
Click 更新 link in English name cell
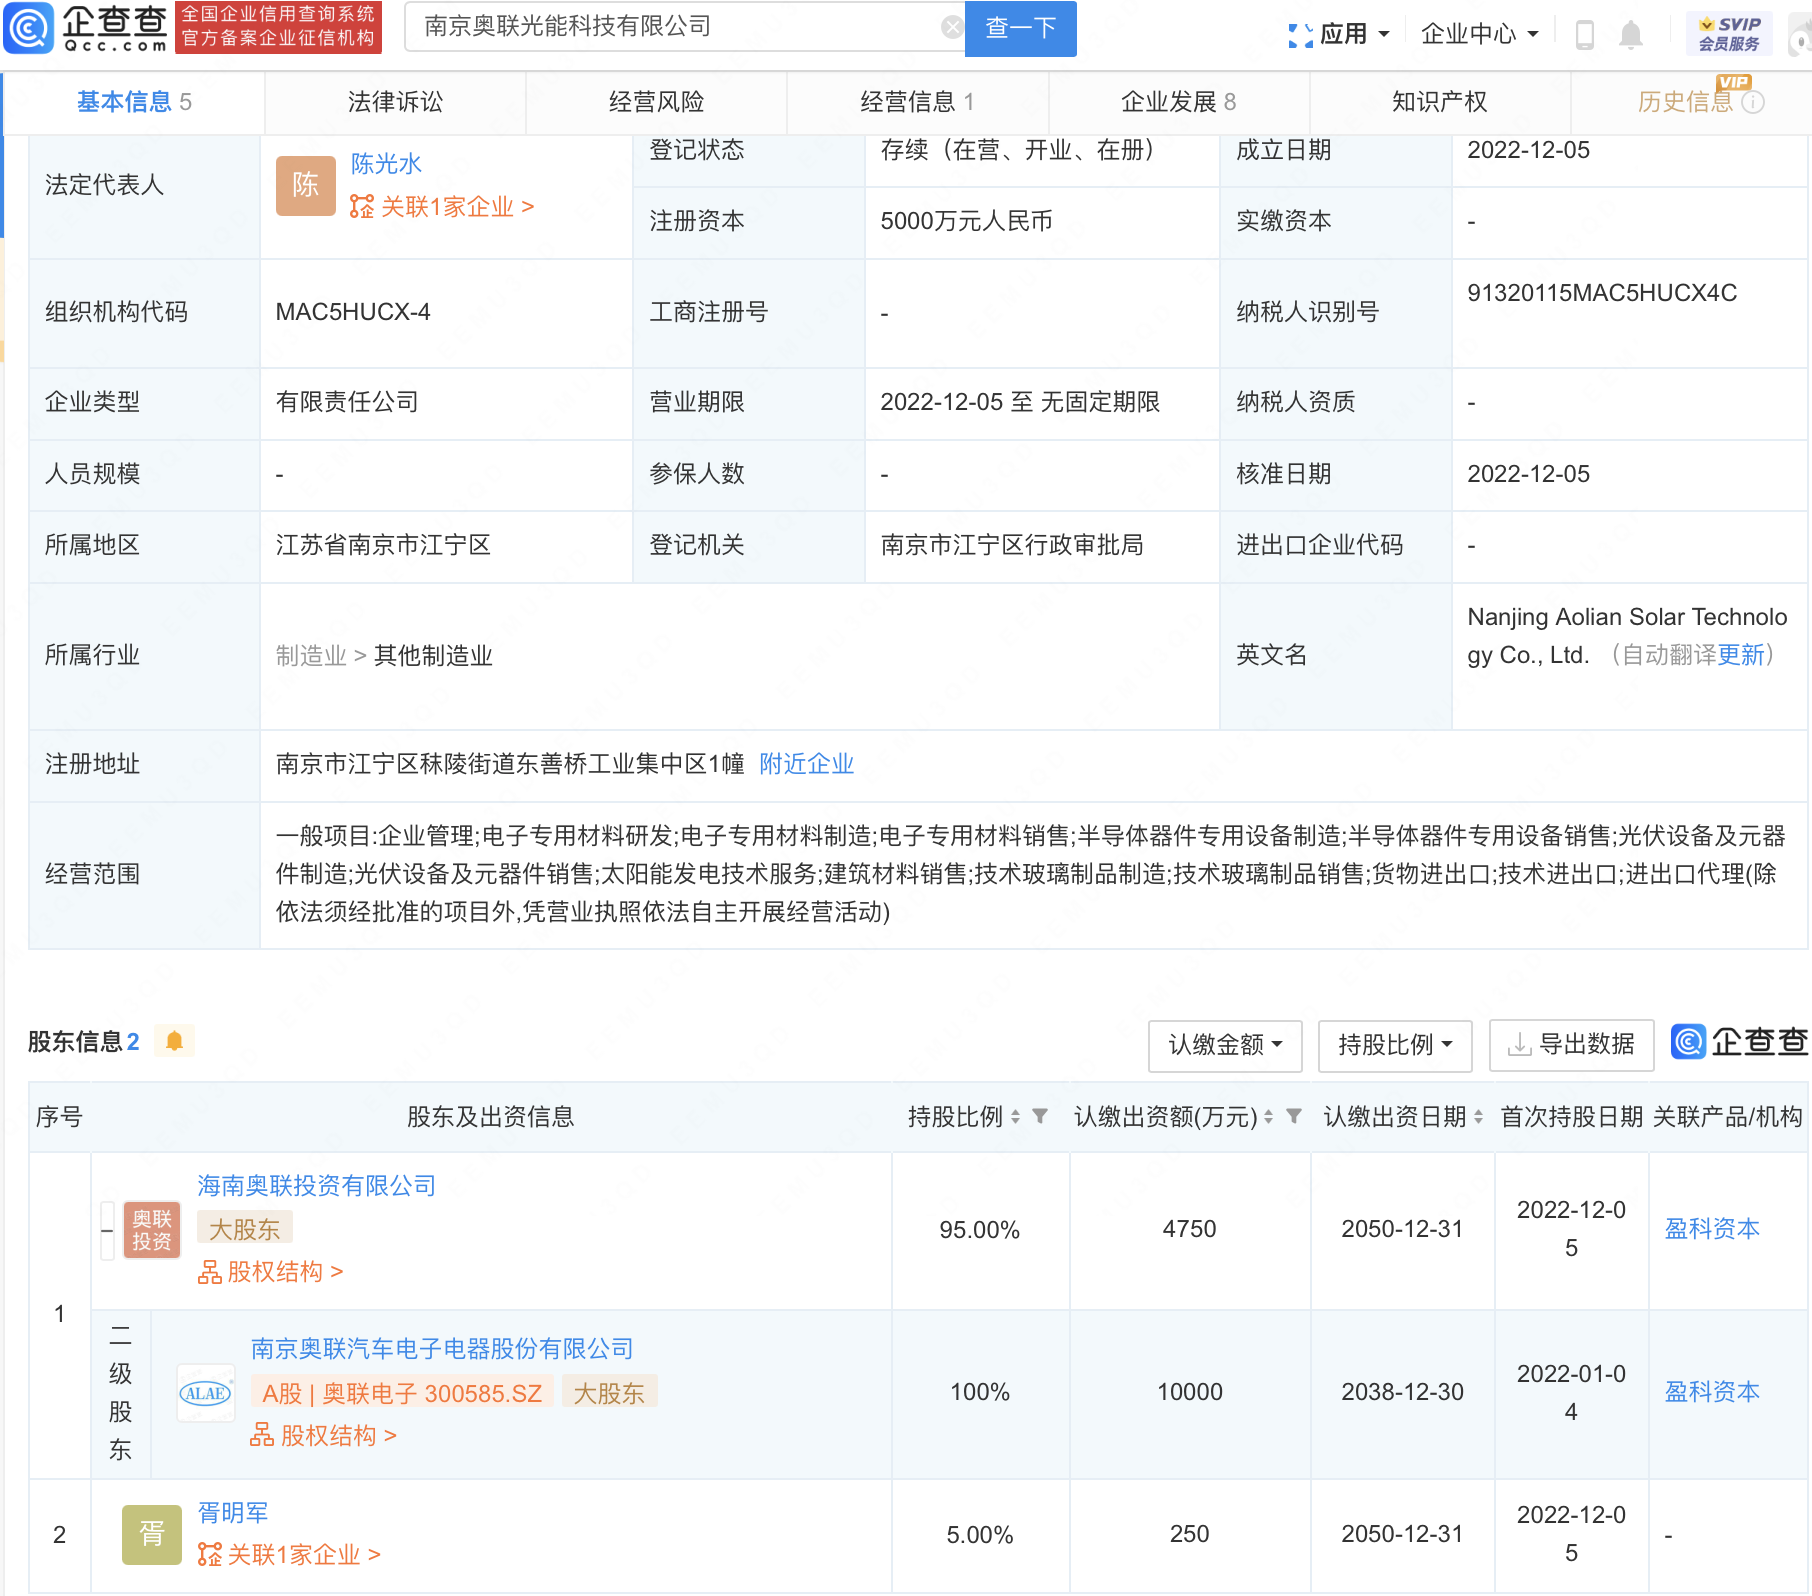pyautogui.click(x=1741, y=655)
